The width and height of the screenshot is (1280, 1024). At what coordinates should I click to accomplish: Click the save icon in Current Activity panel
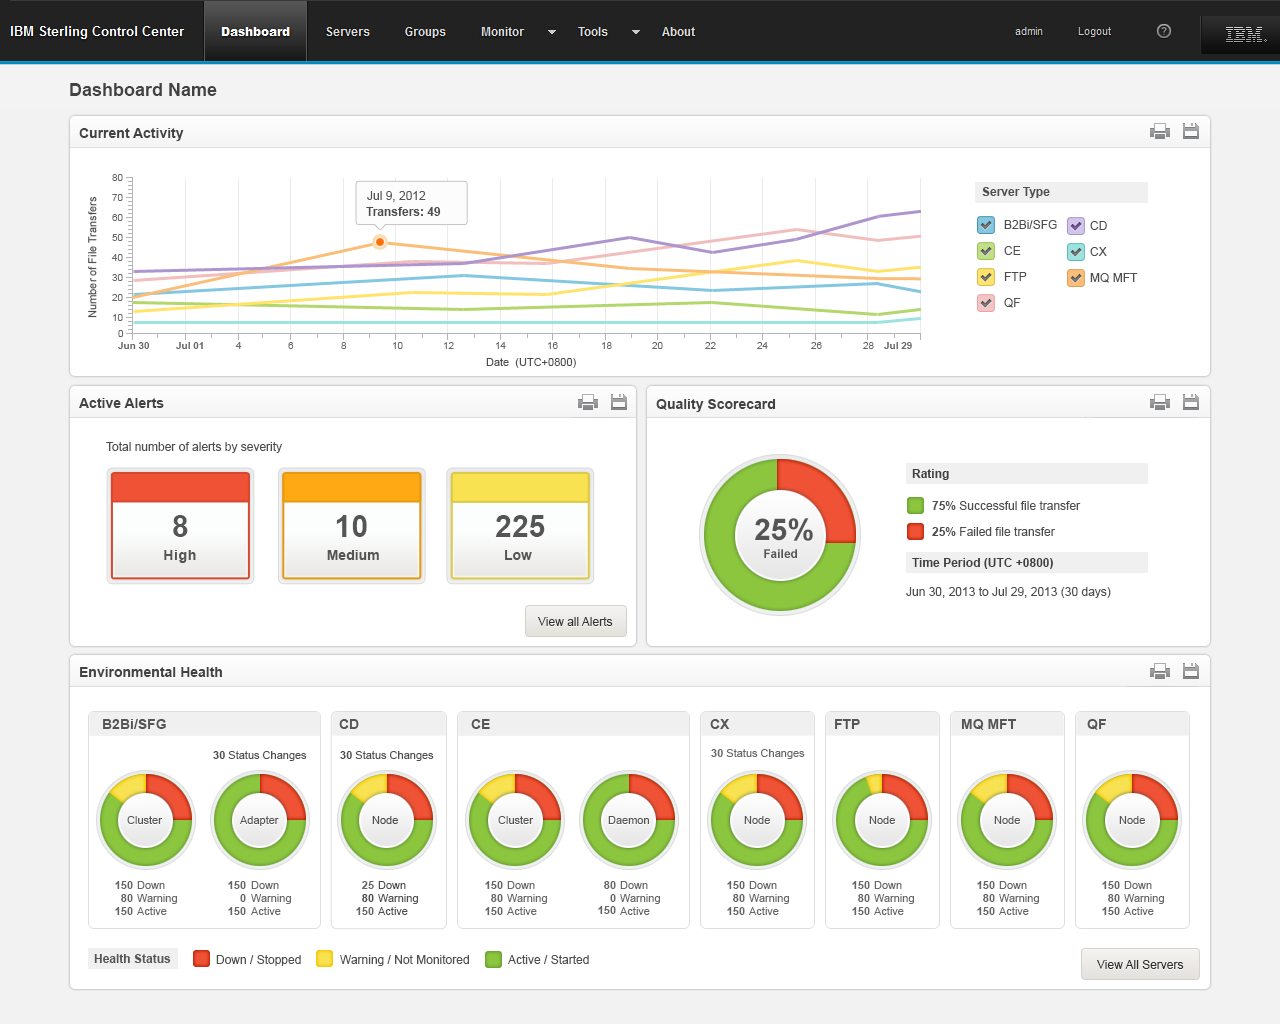click(x=1190, y=131)
